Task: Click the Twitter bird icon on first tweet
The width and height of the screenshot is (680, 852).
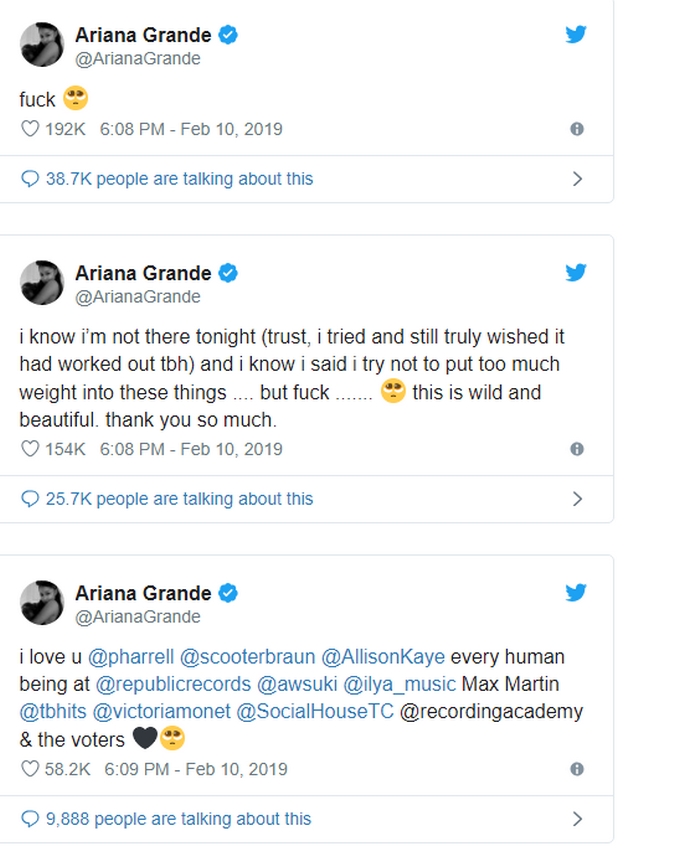Action: (576, 34)
